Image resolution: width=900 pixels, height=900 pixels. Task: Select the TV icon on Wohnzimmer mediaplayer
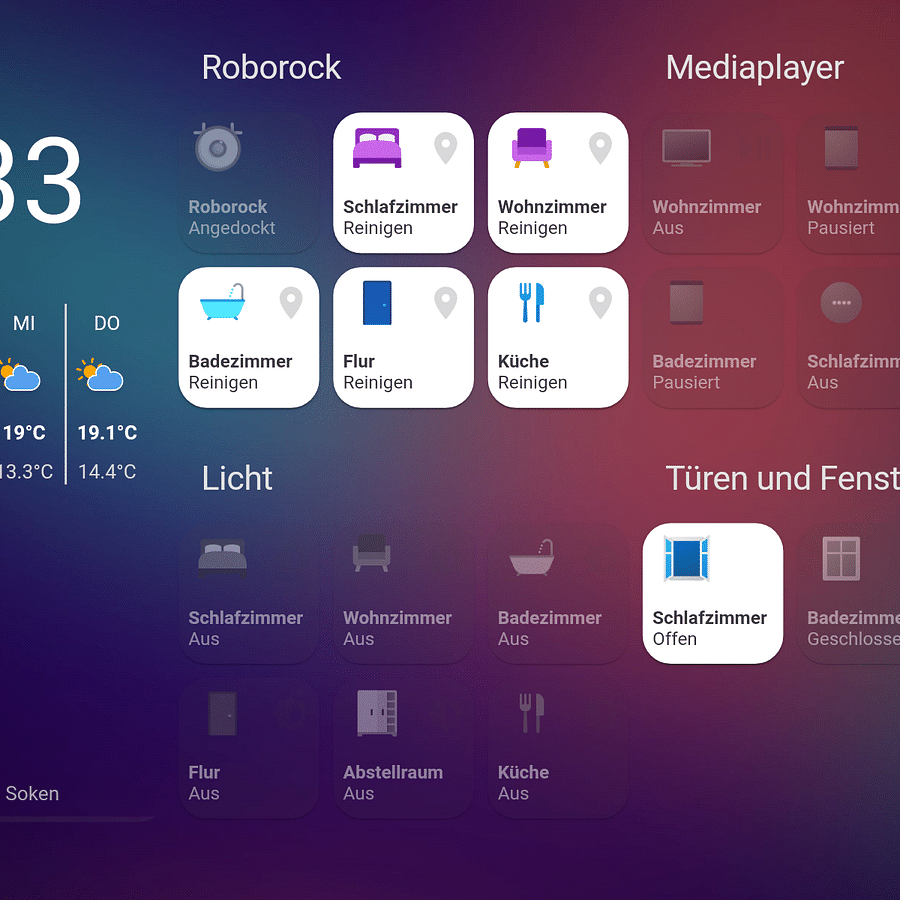685,147
